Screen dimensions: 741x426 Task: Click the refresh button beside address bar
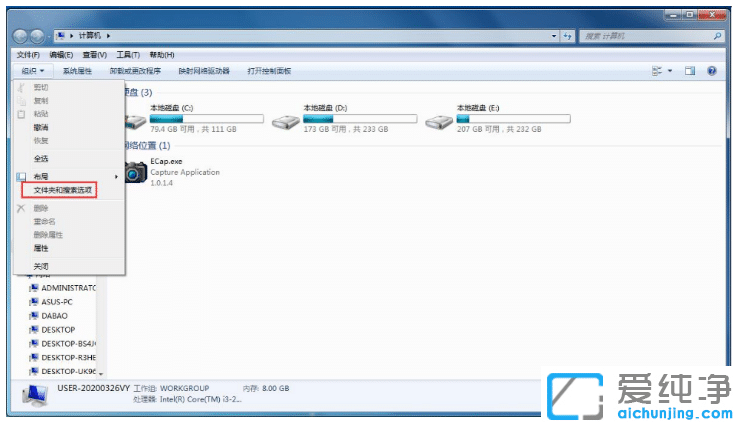[x=567, y=36]
